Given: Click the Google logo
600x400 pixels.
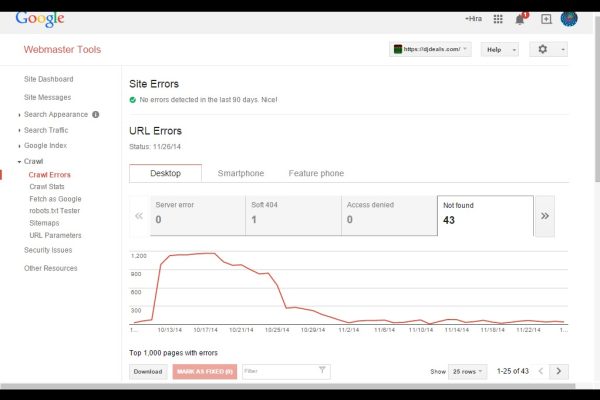Looking at the screenshot, I should [40, 19].
